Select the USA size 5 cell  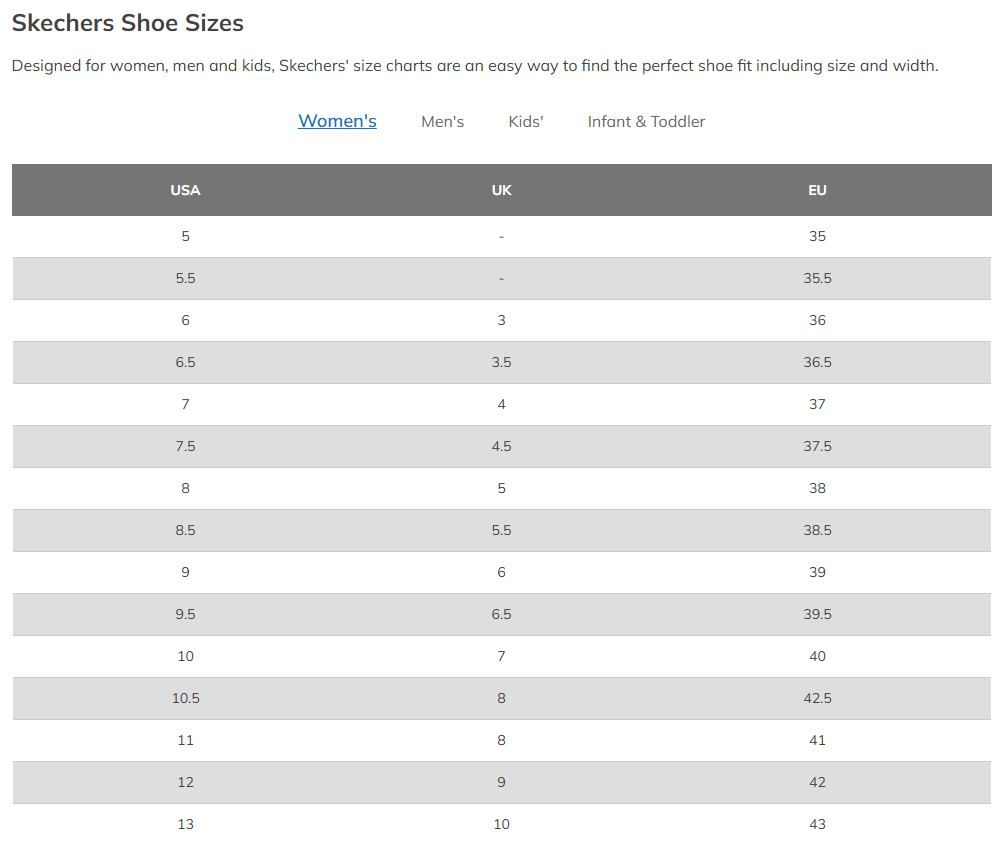click(185, 237)
